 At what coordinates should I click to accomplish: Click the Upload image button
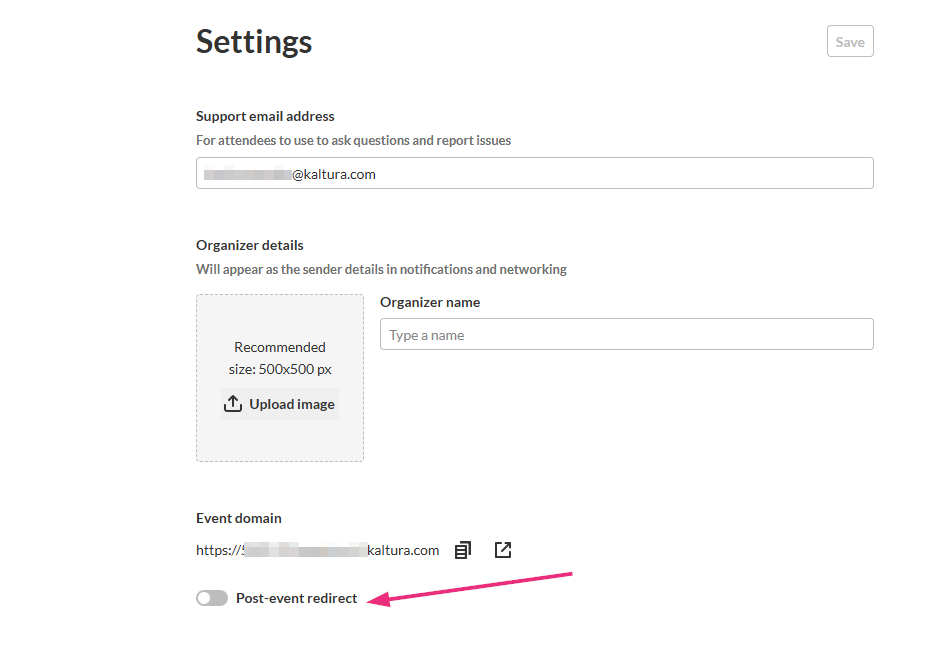[280, 404]
